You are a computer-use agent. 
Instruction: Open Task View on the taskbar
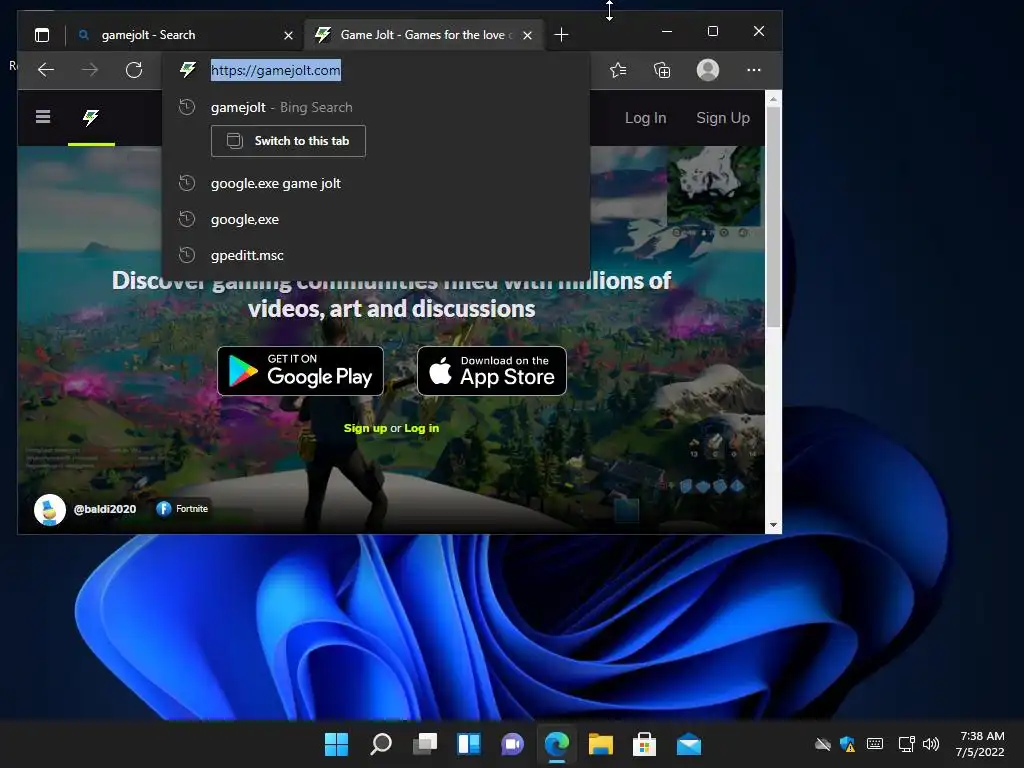tap(424, 744)
